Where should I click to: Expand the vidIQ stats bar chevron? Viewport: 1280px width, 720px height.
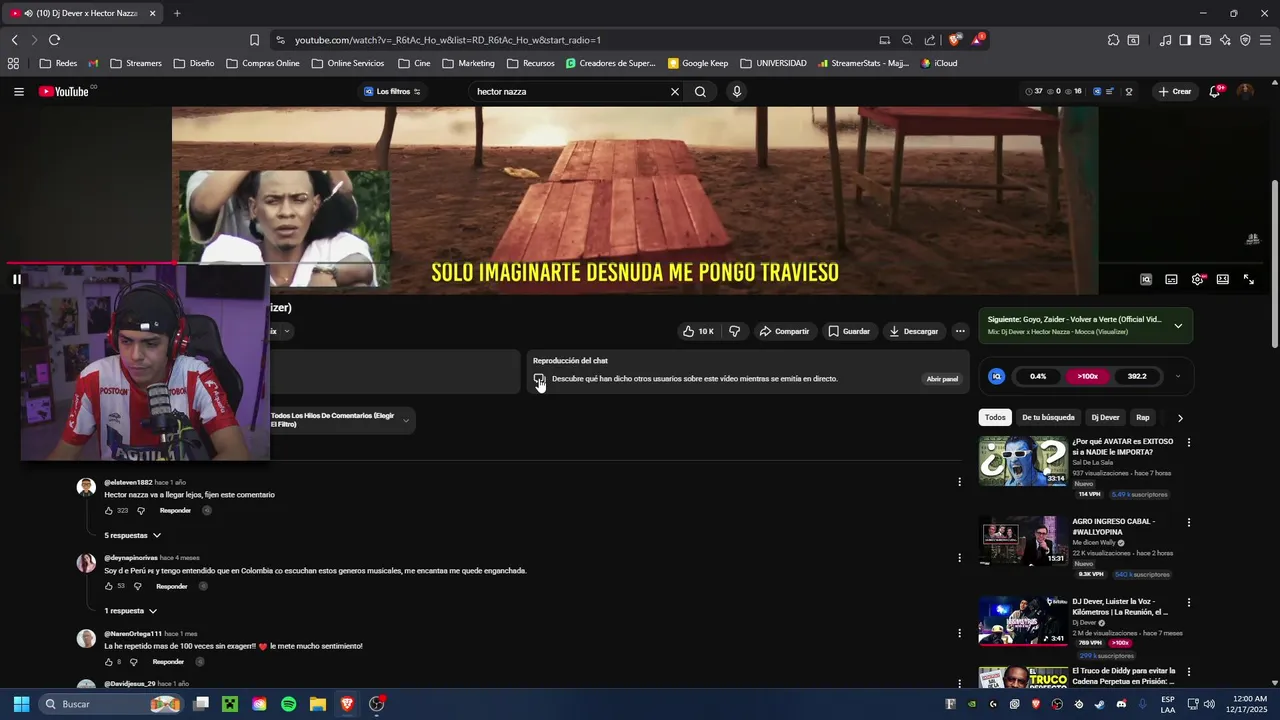1177,376
